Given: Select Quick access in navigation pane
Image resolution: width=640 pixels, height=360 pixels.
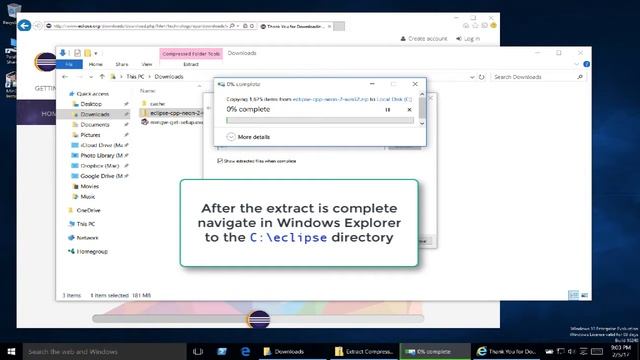Looking at the screenshot, I should [x=92, y=94].
